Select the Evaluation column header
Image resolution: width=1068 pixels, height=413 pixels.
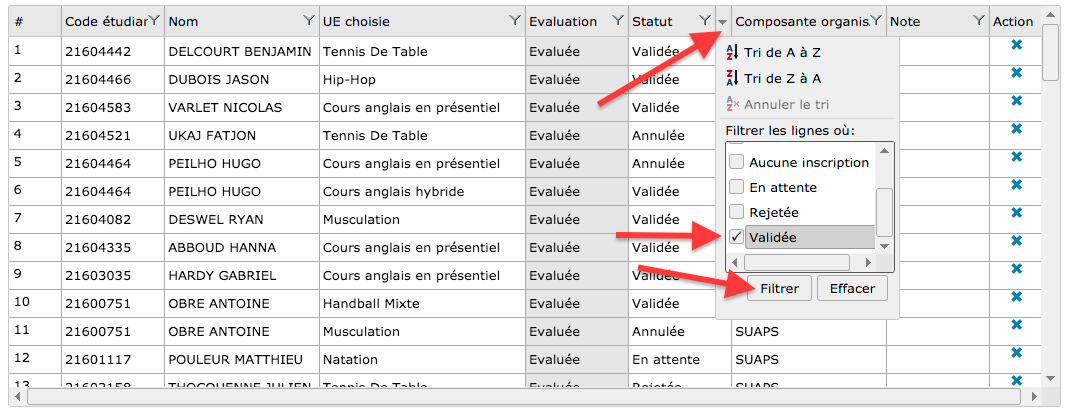tap(563, 21)
